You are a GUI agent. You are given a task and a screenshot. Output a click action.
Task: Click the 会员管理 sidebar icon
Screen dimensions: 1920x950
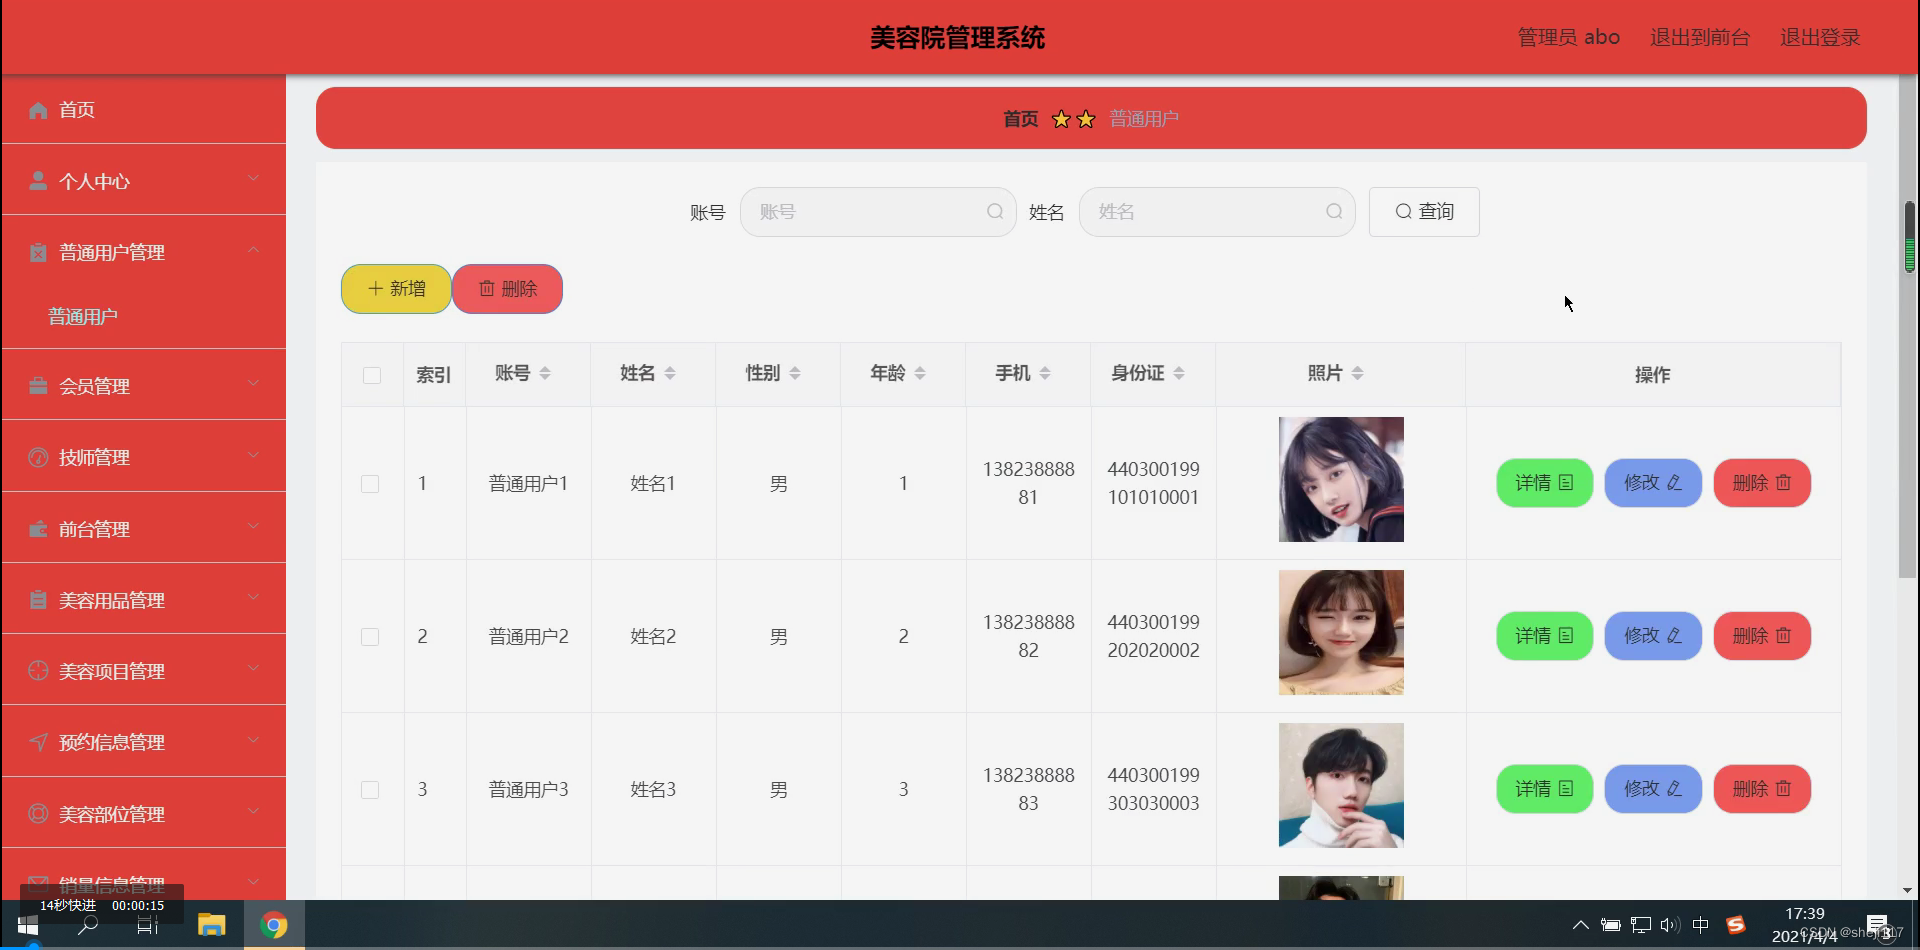[38, 385]
